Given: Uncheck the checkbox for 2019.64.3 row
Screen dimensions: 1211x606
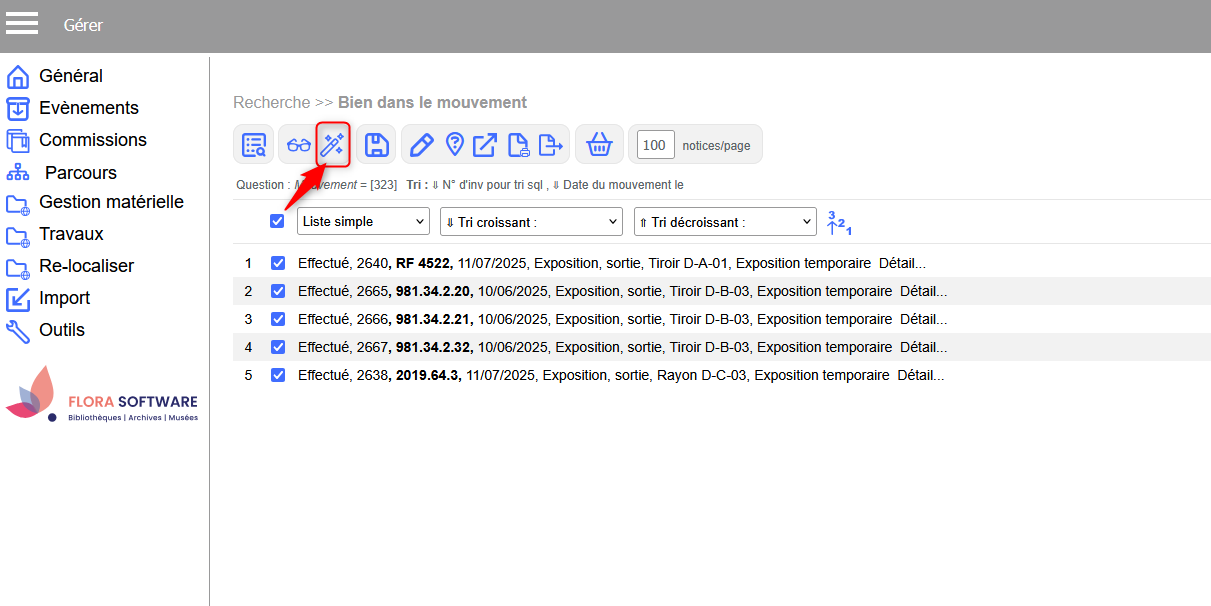Looking at the screenshot, I should pos(278,375).
